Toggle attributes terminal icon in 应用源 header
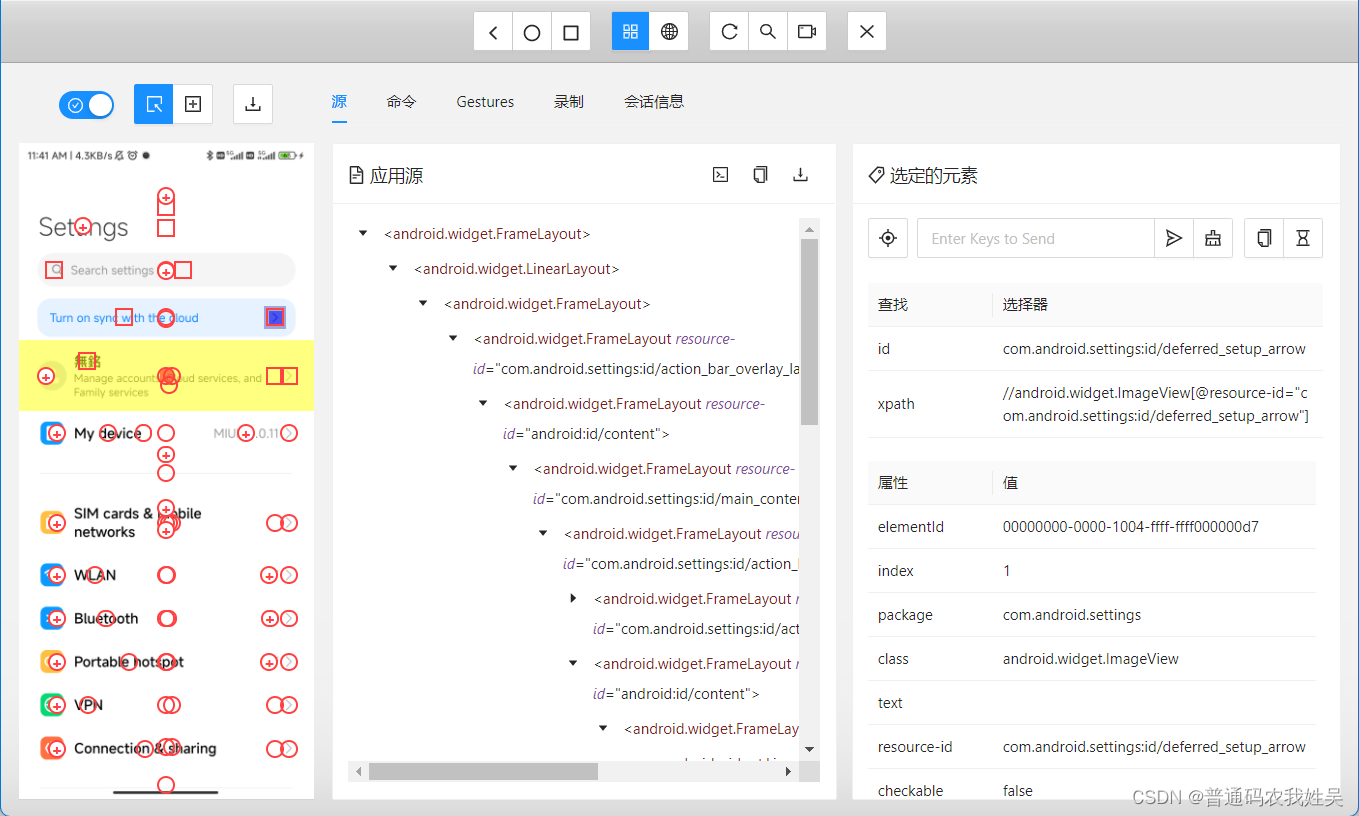The image size is (1359, 816). (720, 175)
